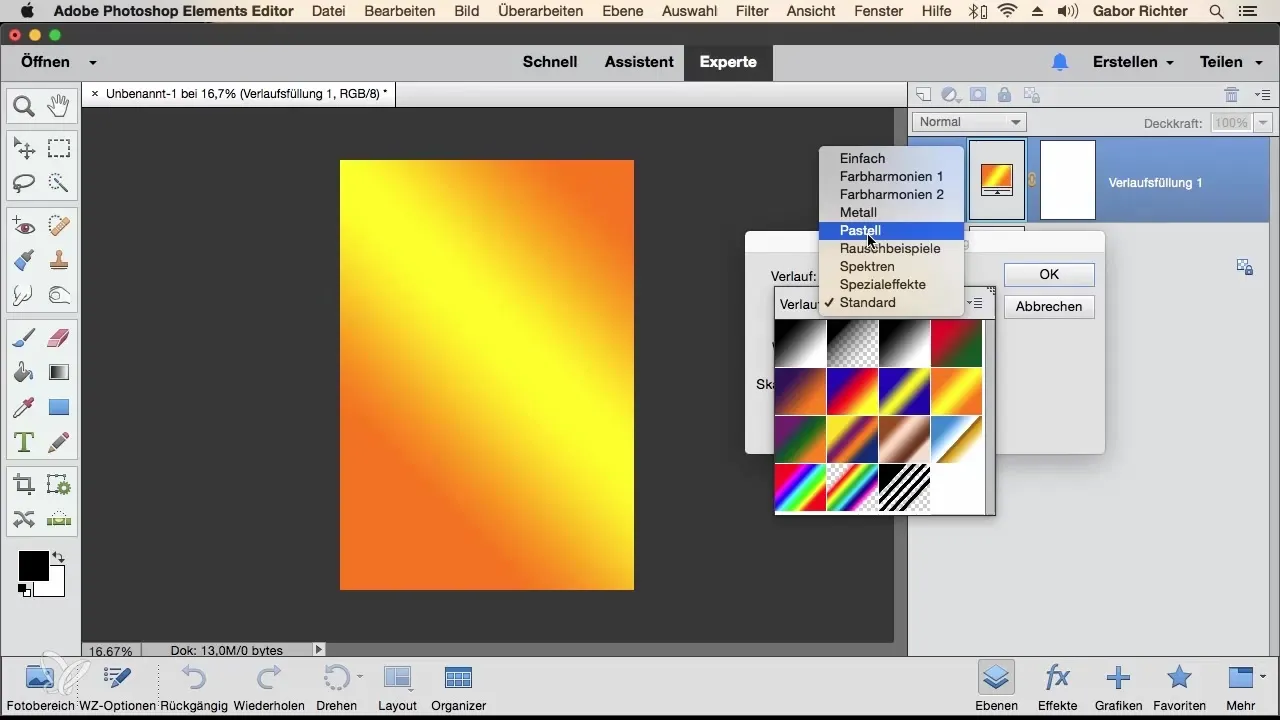The height and width of the screenshot is (720, 1280).
Task: Toggle the layer lock icon
Action: (1004, 95)
